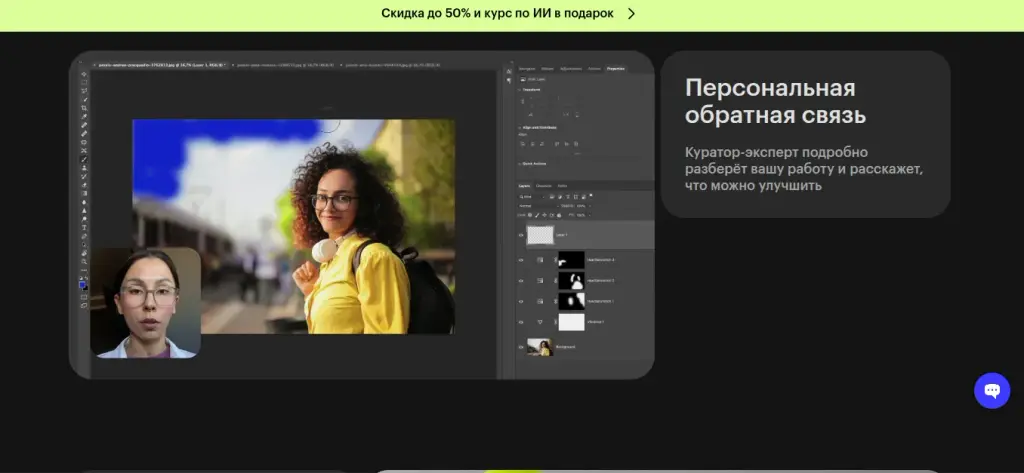Screen dimensions: 1024x473
Task: Open the Fill value dropdown
Action: point(590,215)
